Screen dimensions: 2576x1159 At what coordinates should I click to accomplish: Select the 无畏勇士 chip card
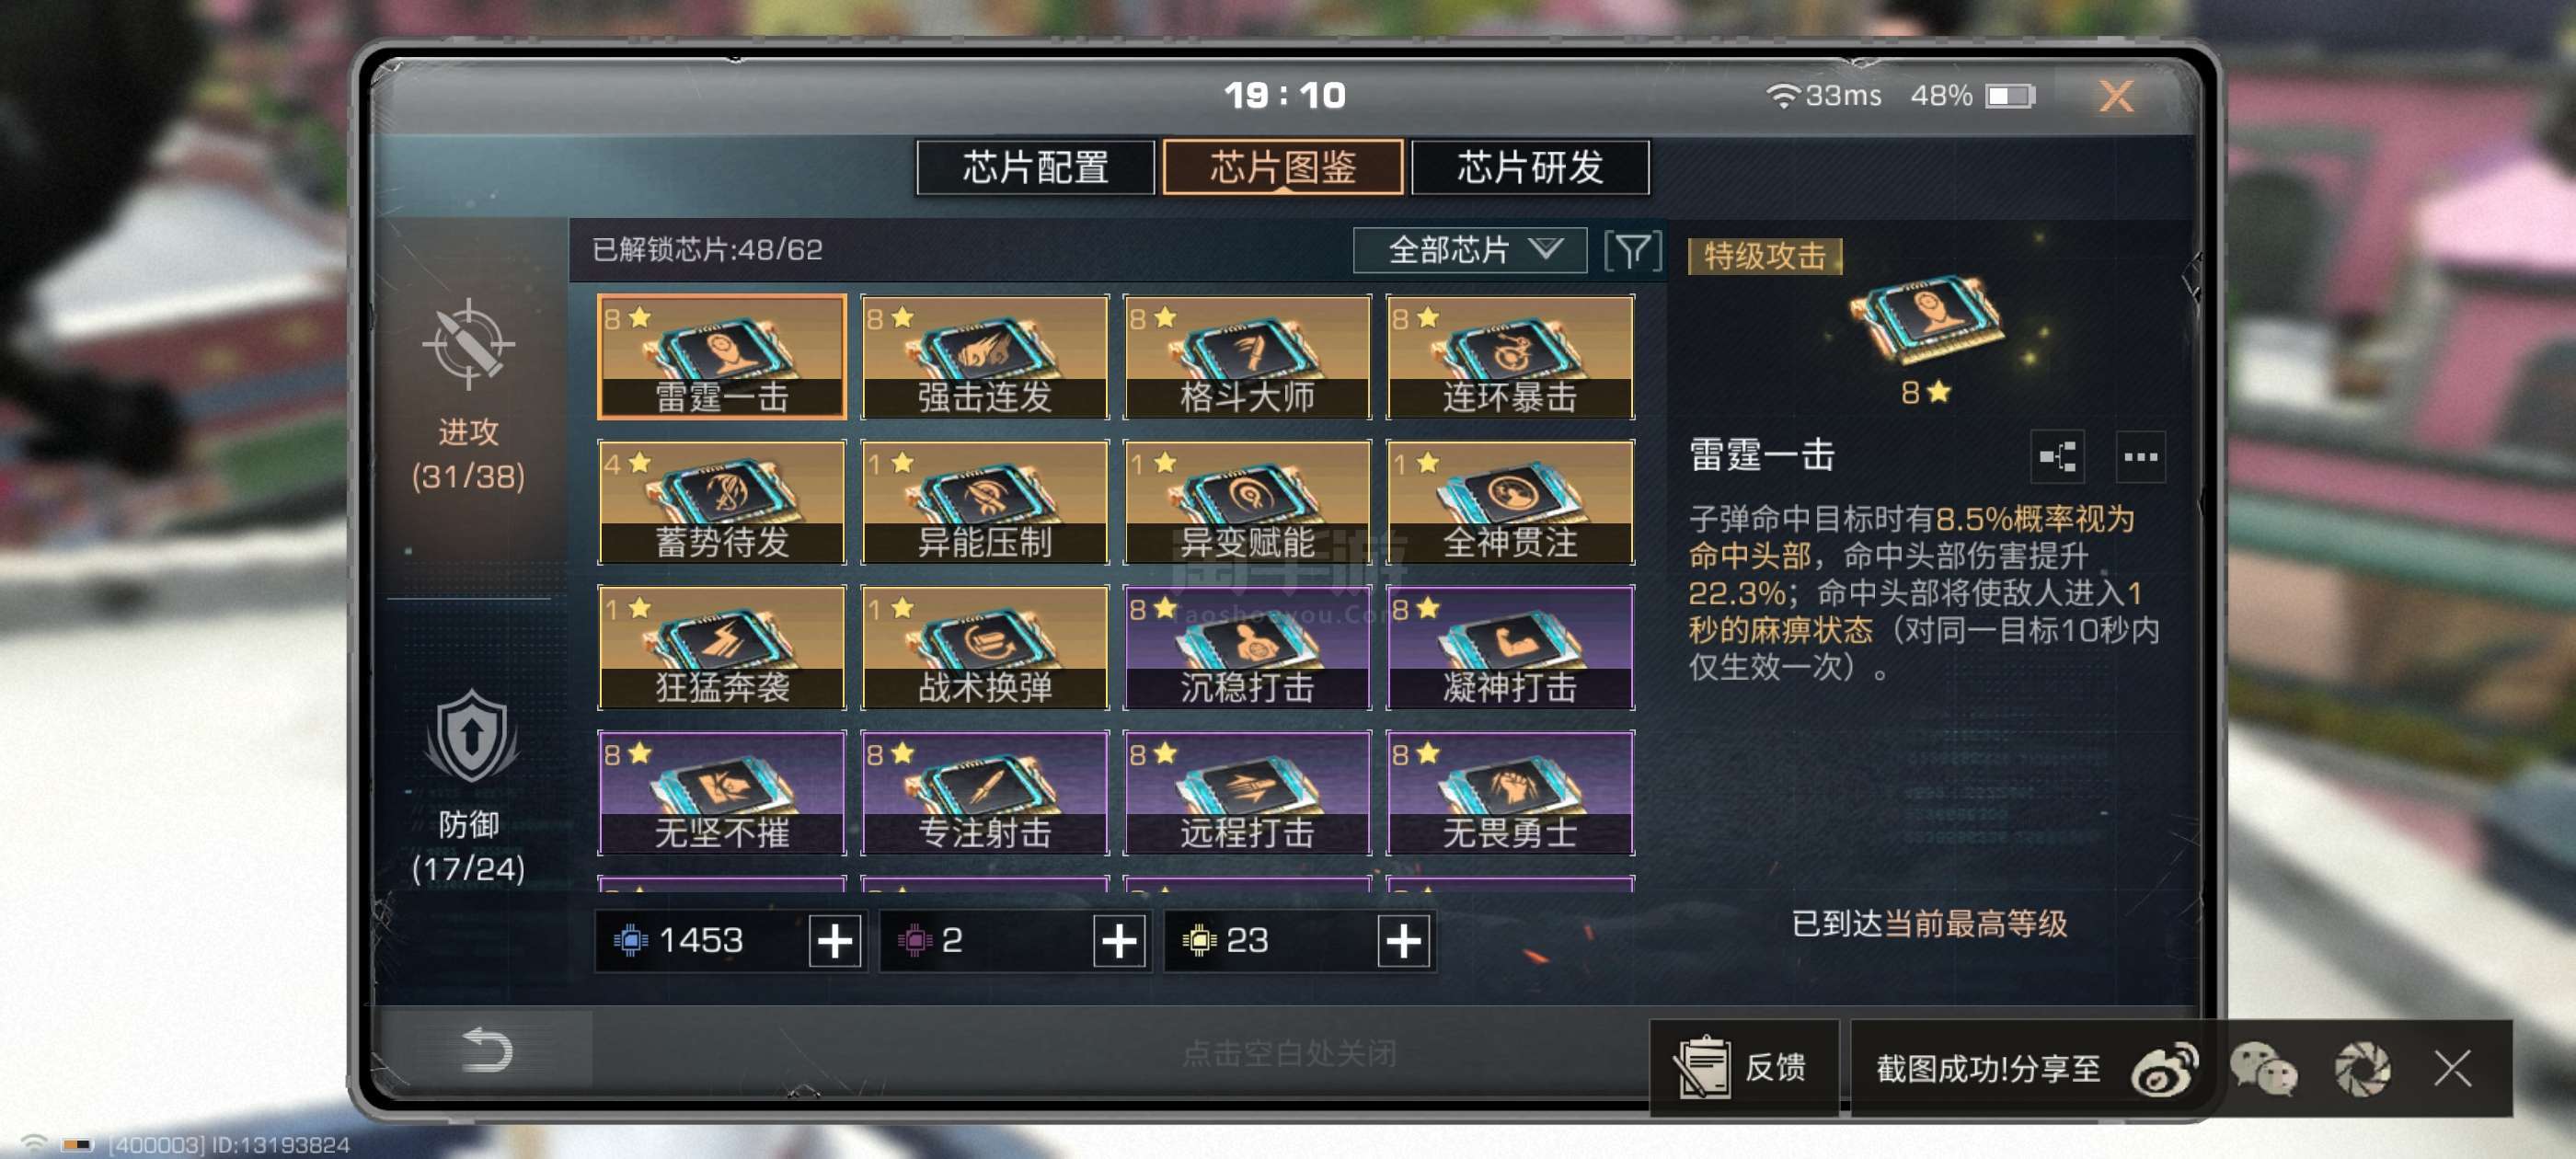click(x=1510, y=792)
